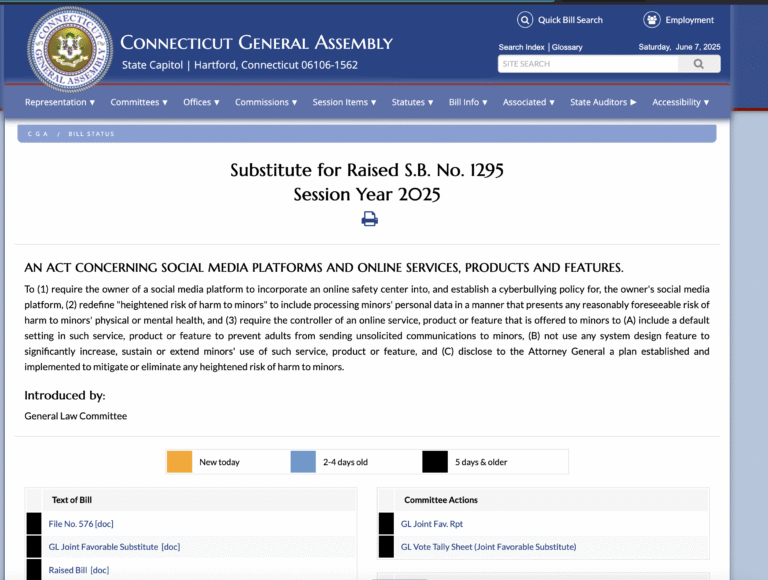768x580 pixels.
Task: Click the black marker beside GL Joint Favorable Substitute
Action: (34, 547)
